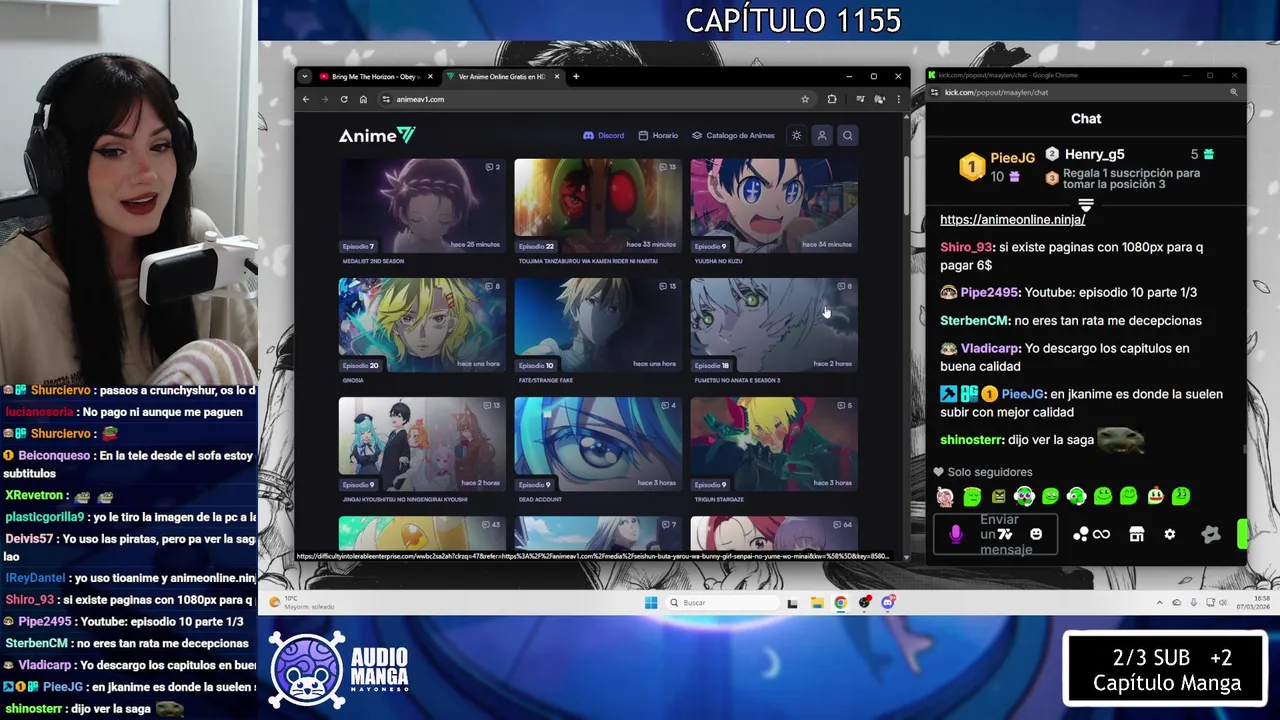Open Fate/Strange Fake episode 10 thumbnail
The height and width of the screenshot is (720, 1280).
[x=598, y=325]
